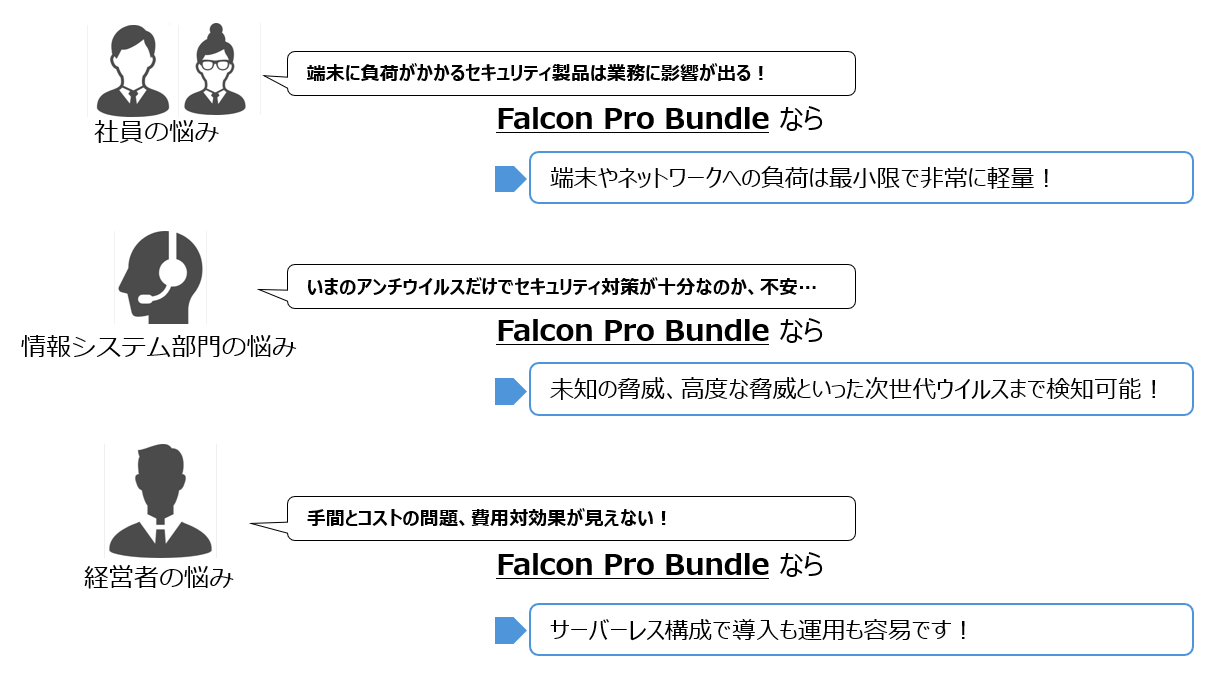The image size is (1216, 673).
Task: Select the 社員の悩み label
Action: pyautogui.click(x=156, y=132)
